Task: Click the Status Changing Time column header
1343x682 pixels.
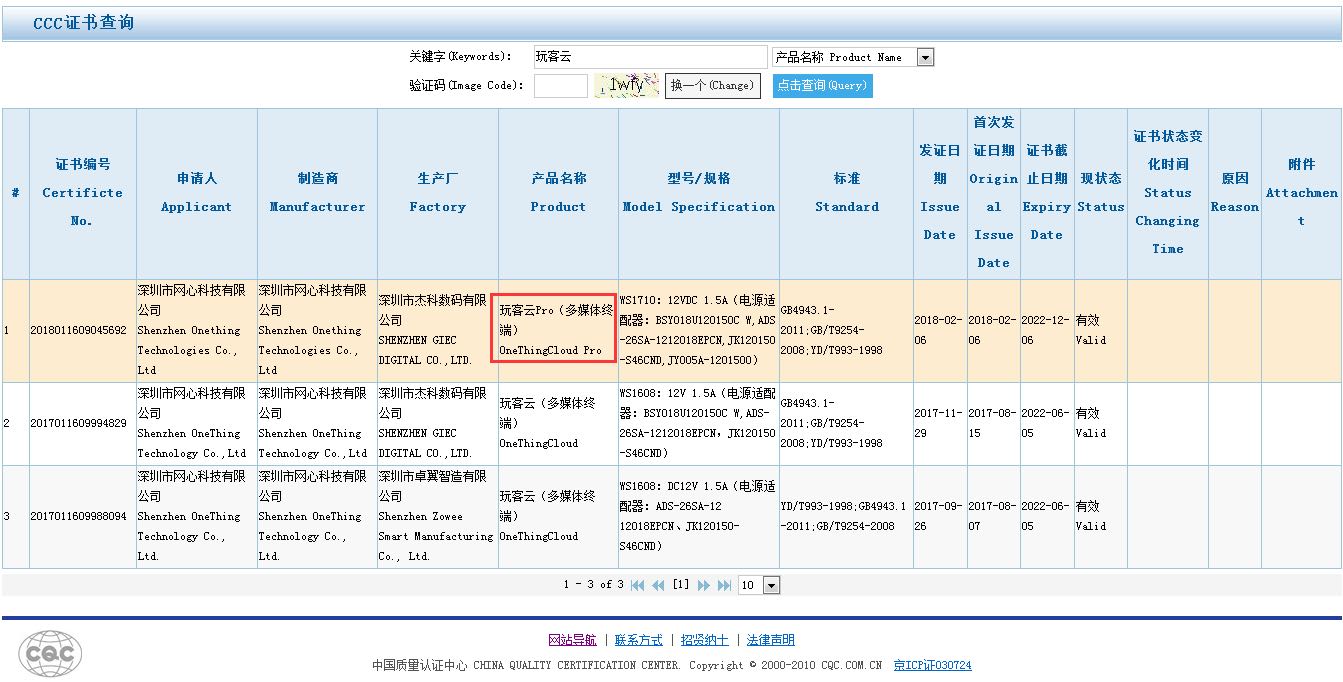Action: [1167, 193]
